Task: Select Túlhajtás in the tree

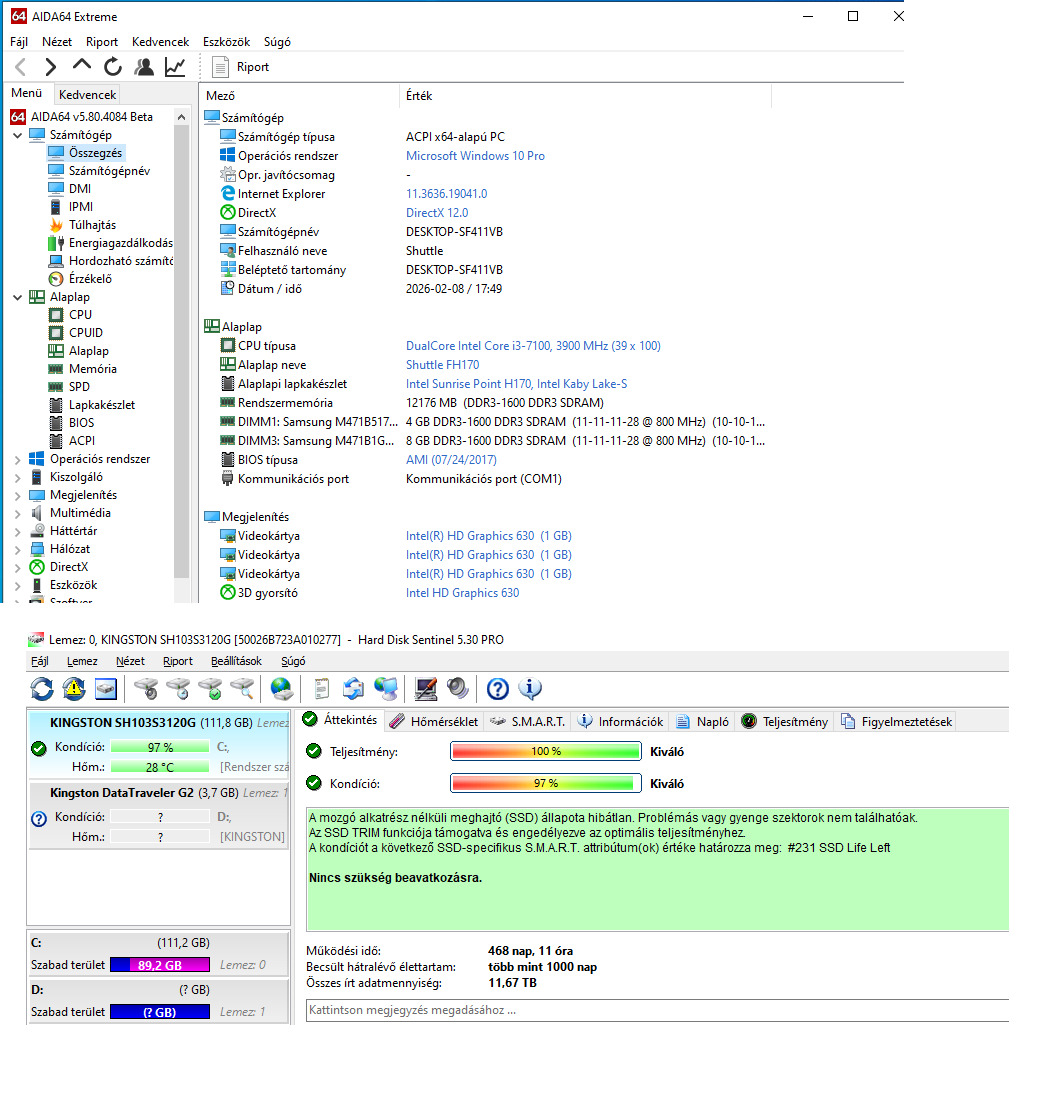Action: [92, 225]
